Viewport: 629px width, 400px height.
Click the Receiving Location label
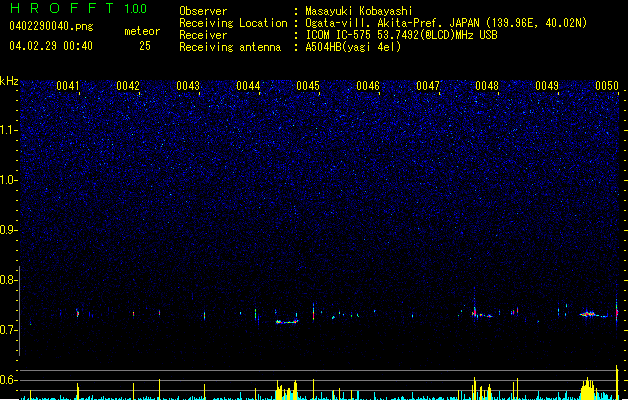coord(233,23)
